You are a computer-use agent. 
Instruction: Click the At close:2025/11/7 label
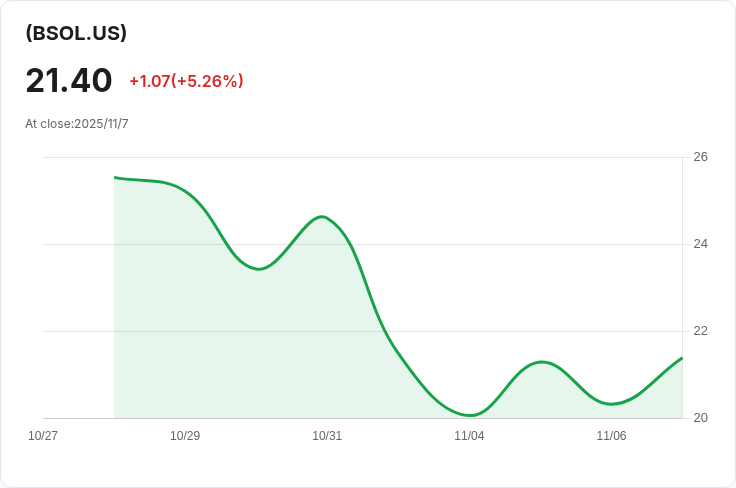(x=77, y=123)
